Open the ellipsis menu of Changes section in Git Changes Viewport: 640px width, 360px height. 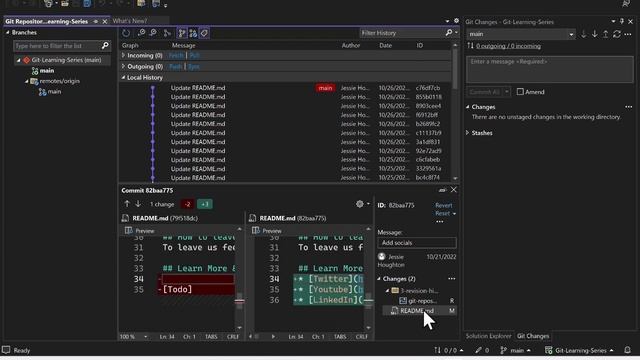pyautogui.click(x=629, y=107)
